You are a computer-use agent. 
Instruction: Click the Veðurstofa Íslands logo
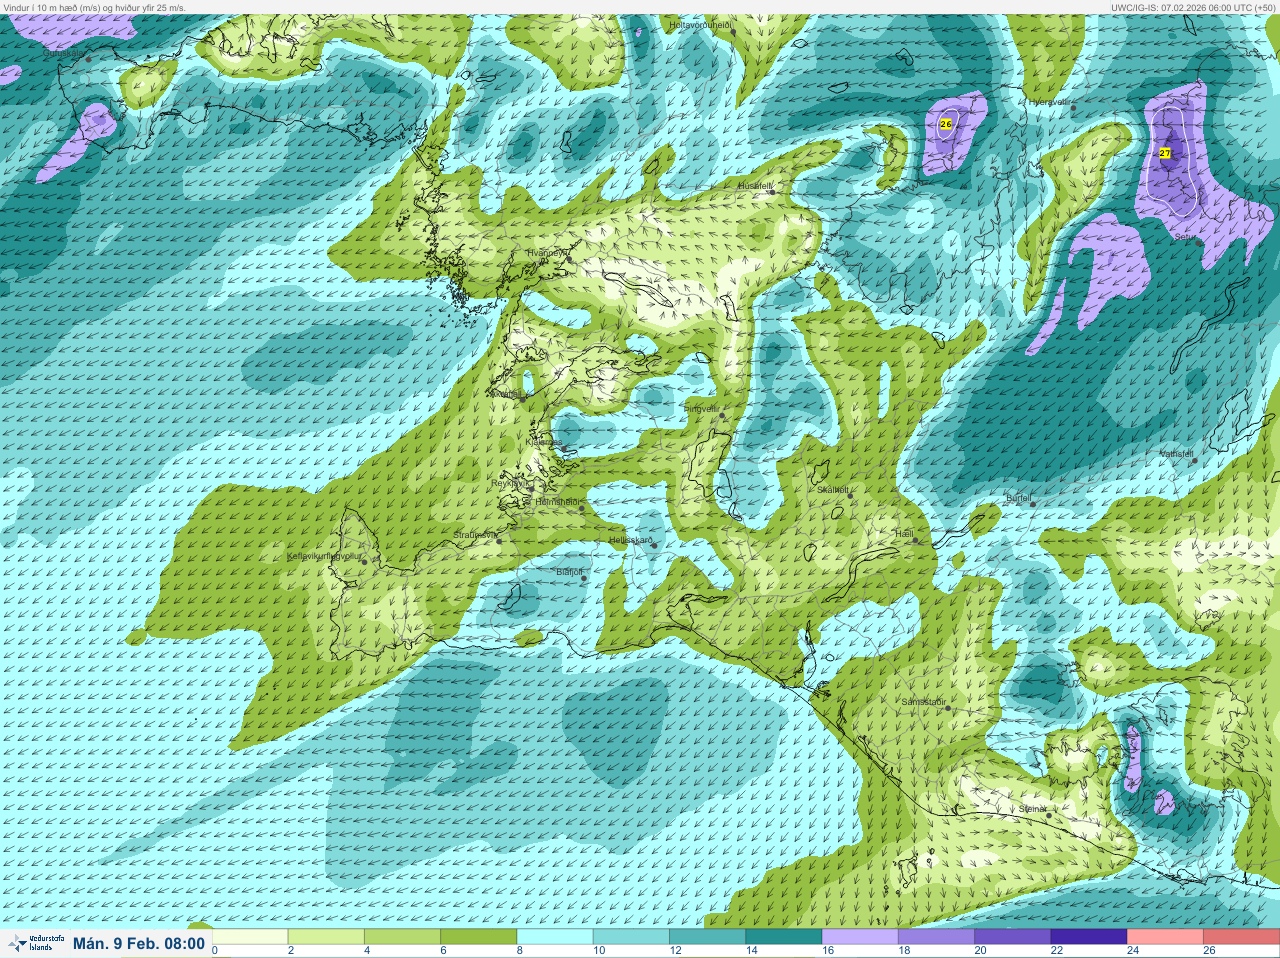(35, 943)
